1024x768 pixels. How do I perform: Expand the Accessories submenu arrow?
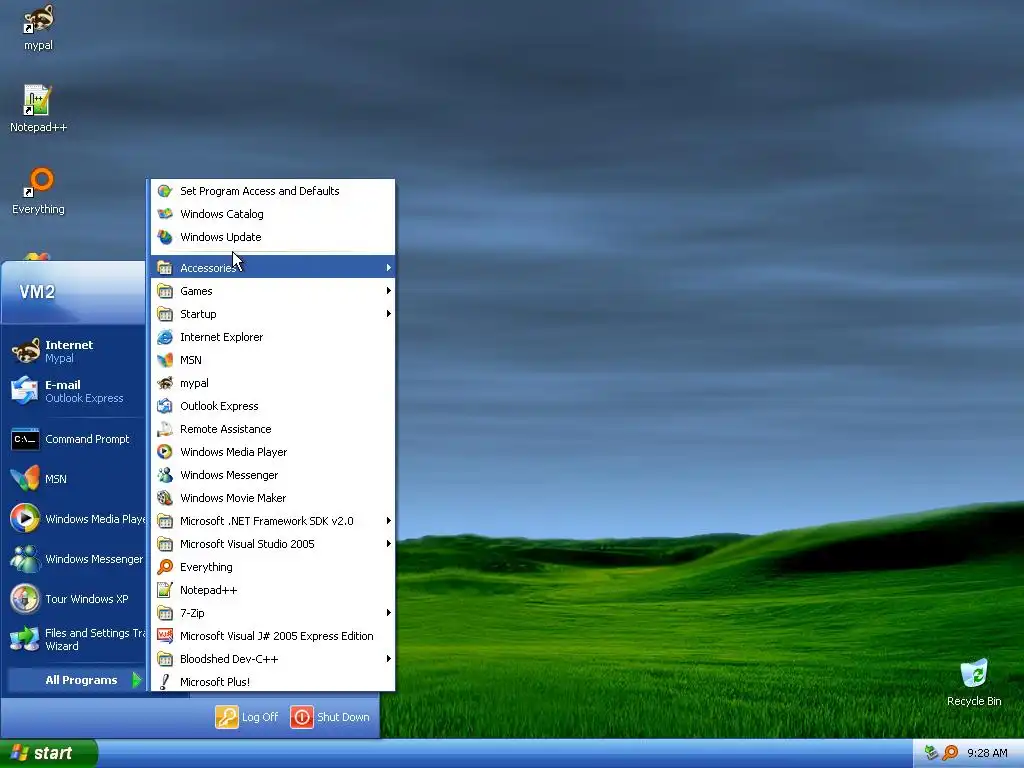[389, 268]
